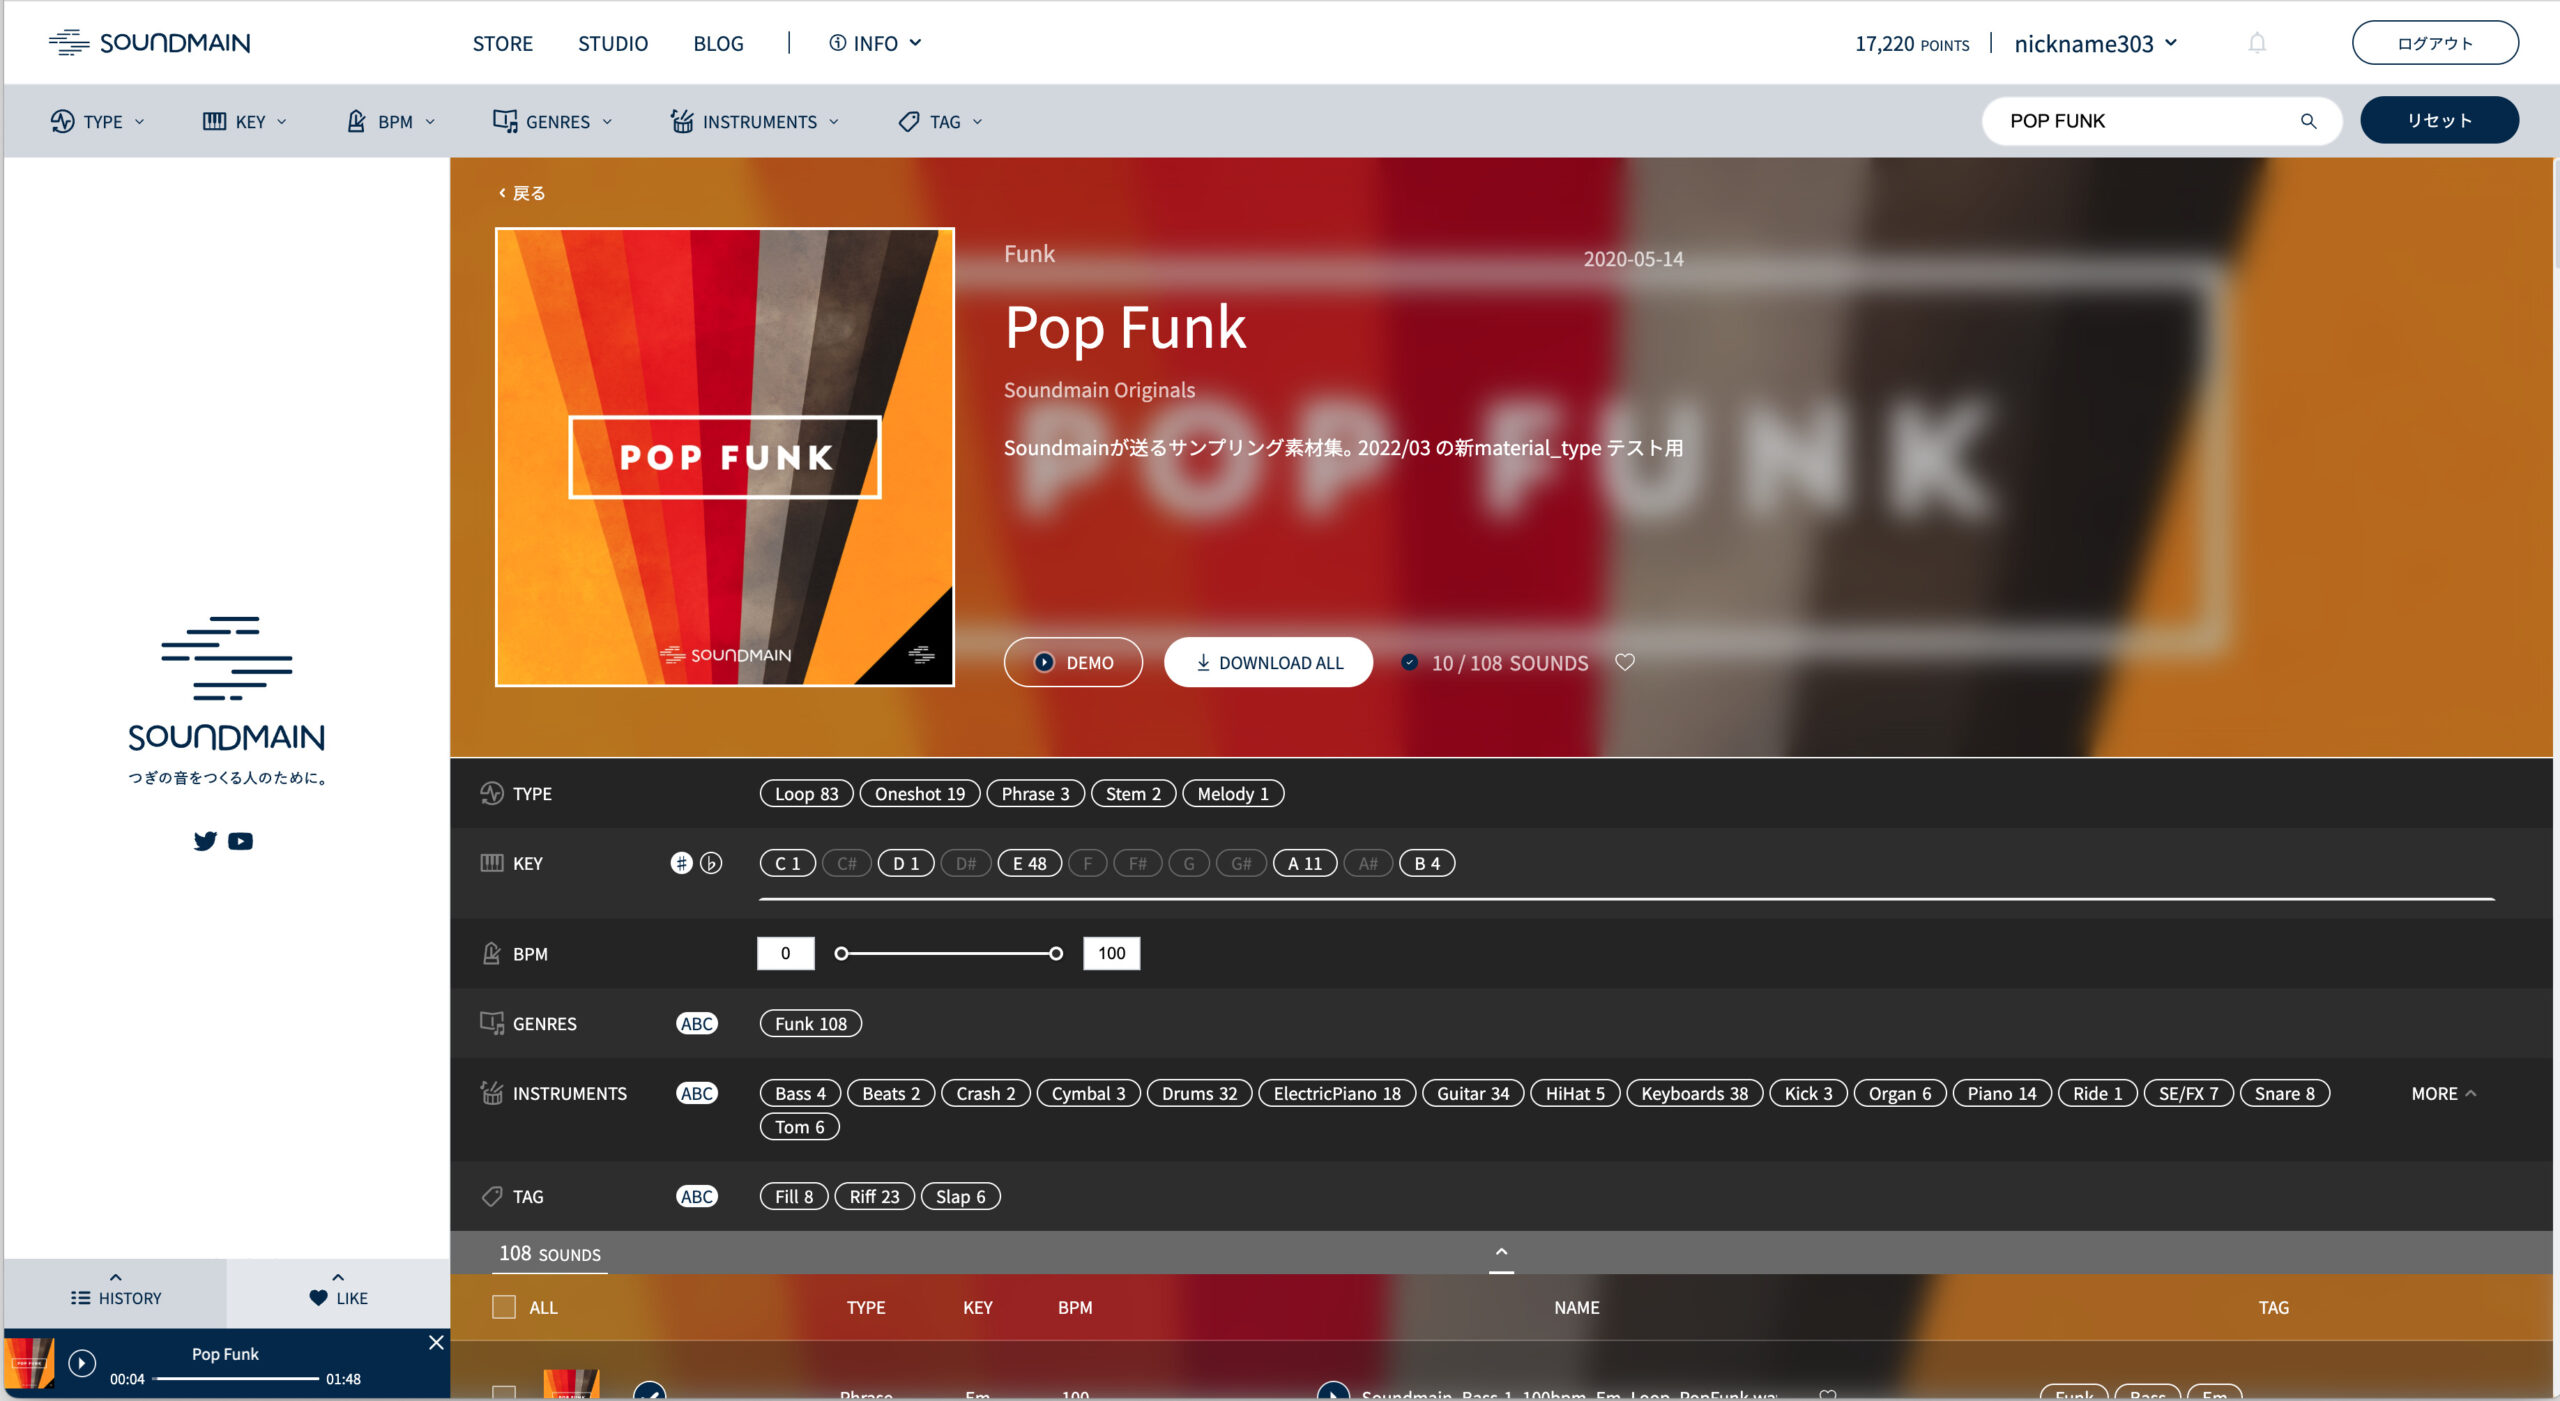Collapse instruments list with MORE
Image resolution: width=2560 pixels, height=1401 pixels.
(2444, 1093)
